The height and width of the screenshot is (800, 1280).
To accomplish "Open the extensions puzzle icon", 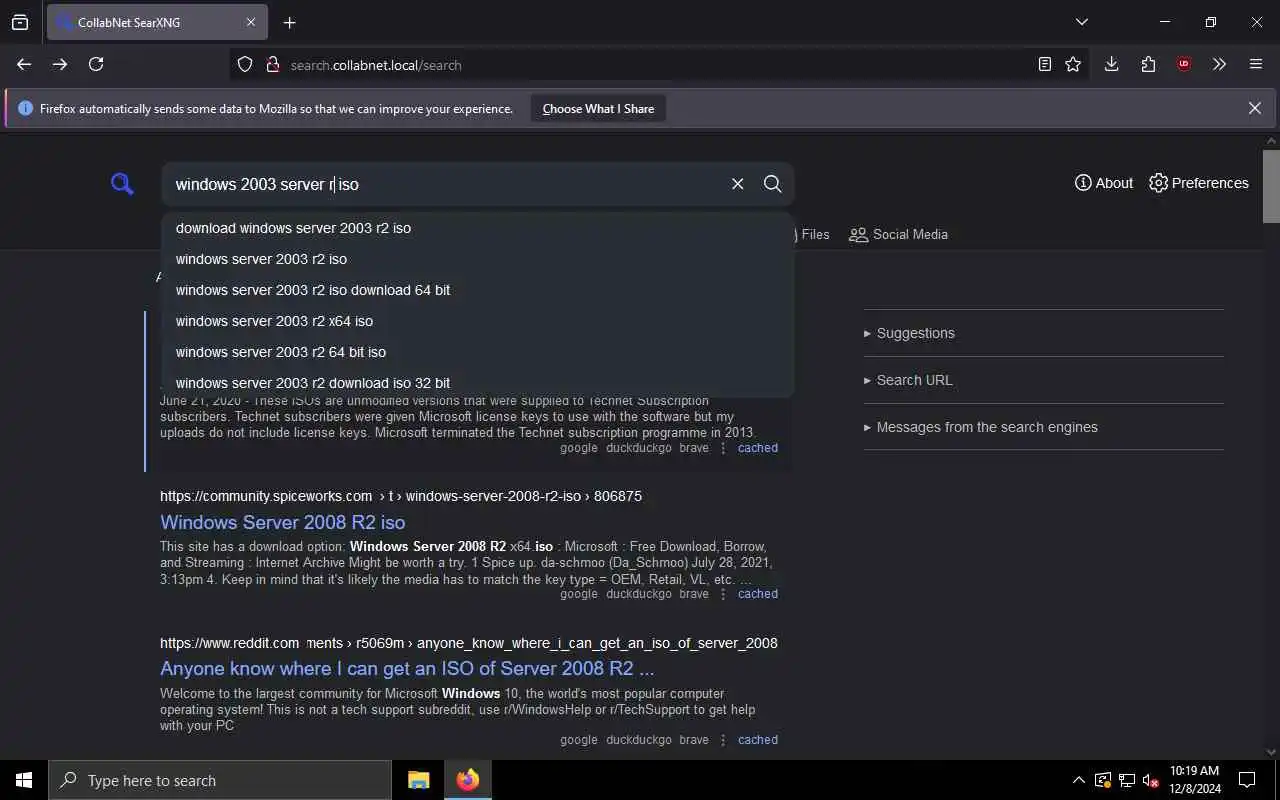I will point(1148,64).
